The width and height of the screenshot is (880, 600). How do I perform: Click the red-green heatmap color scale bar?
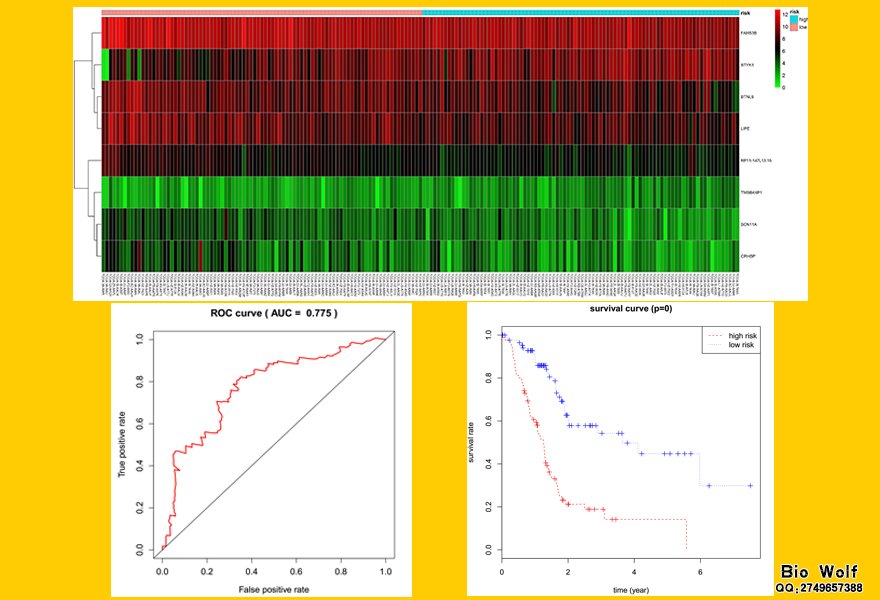point(777,49)
